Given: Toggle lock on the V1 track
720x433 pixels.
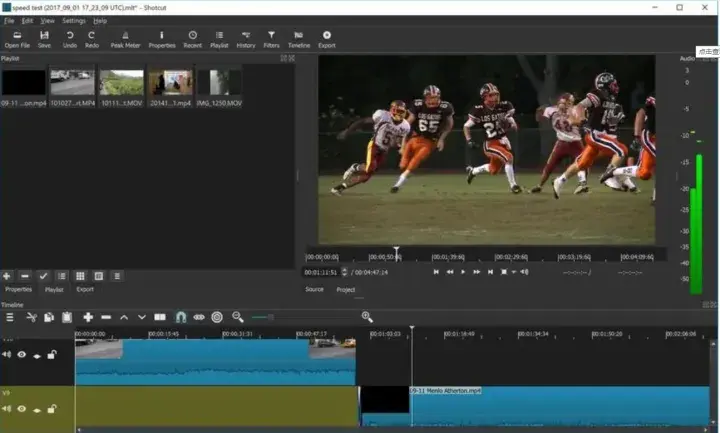Looking at the screenshot, I should tap(51, 408).
